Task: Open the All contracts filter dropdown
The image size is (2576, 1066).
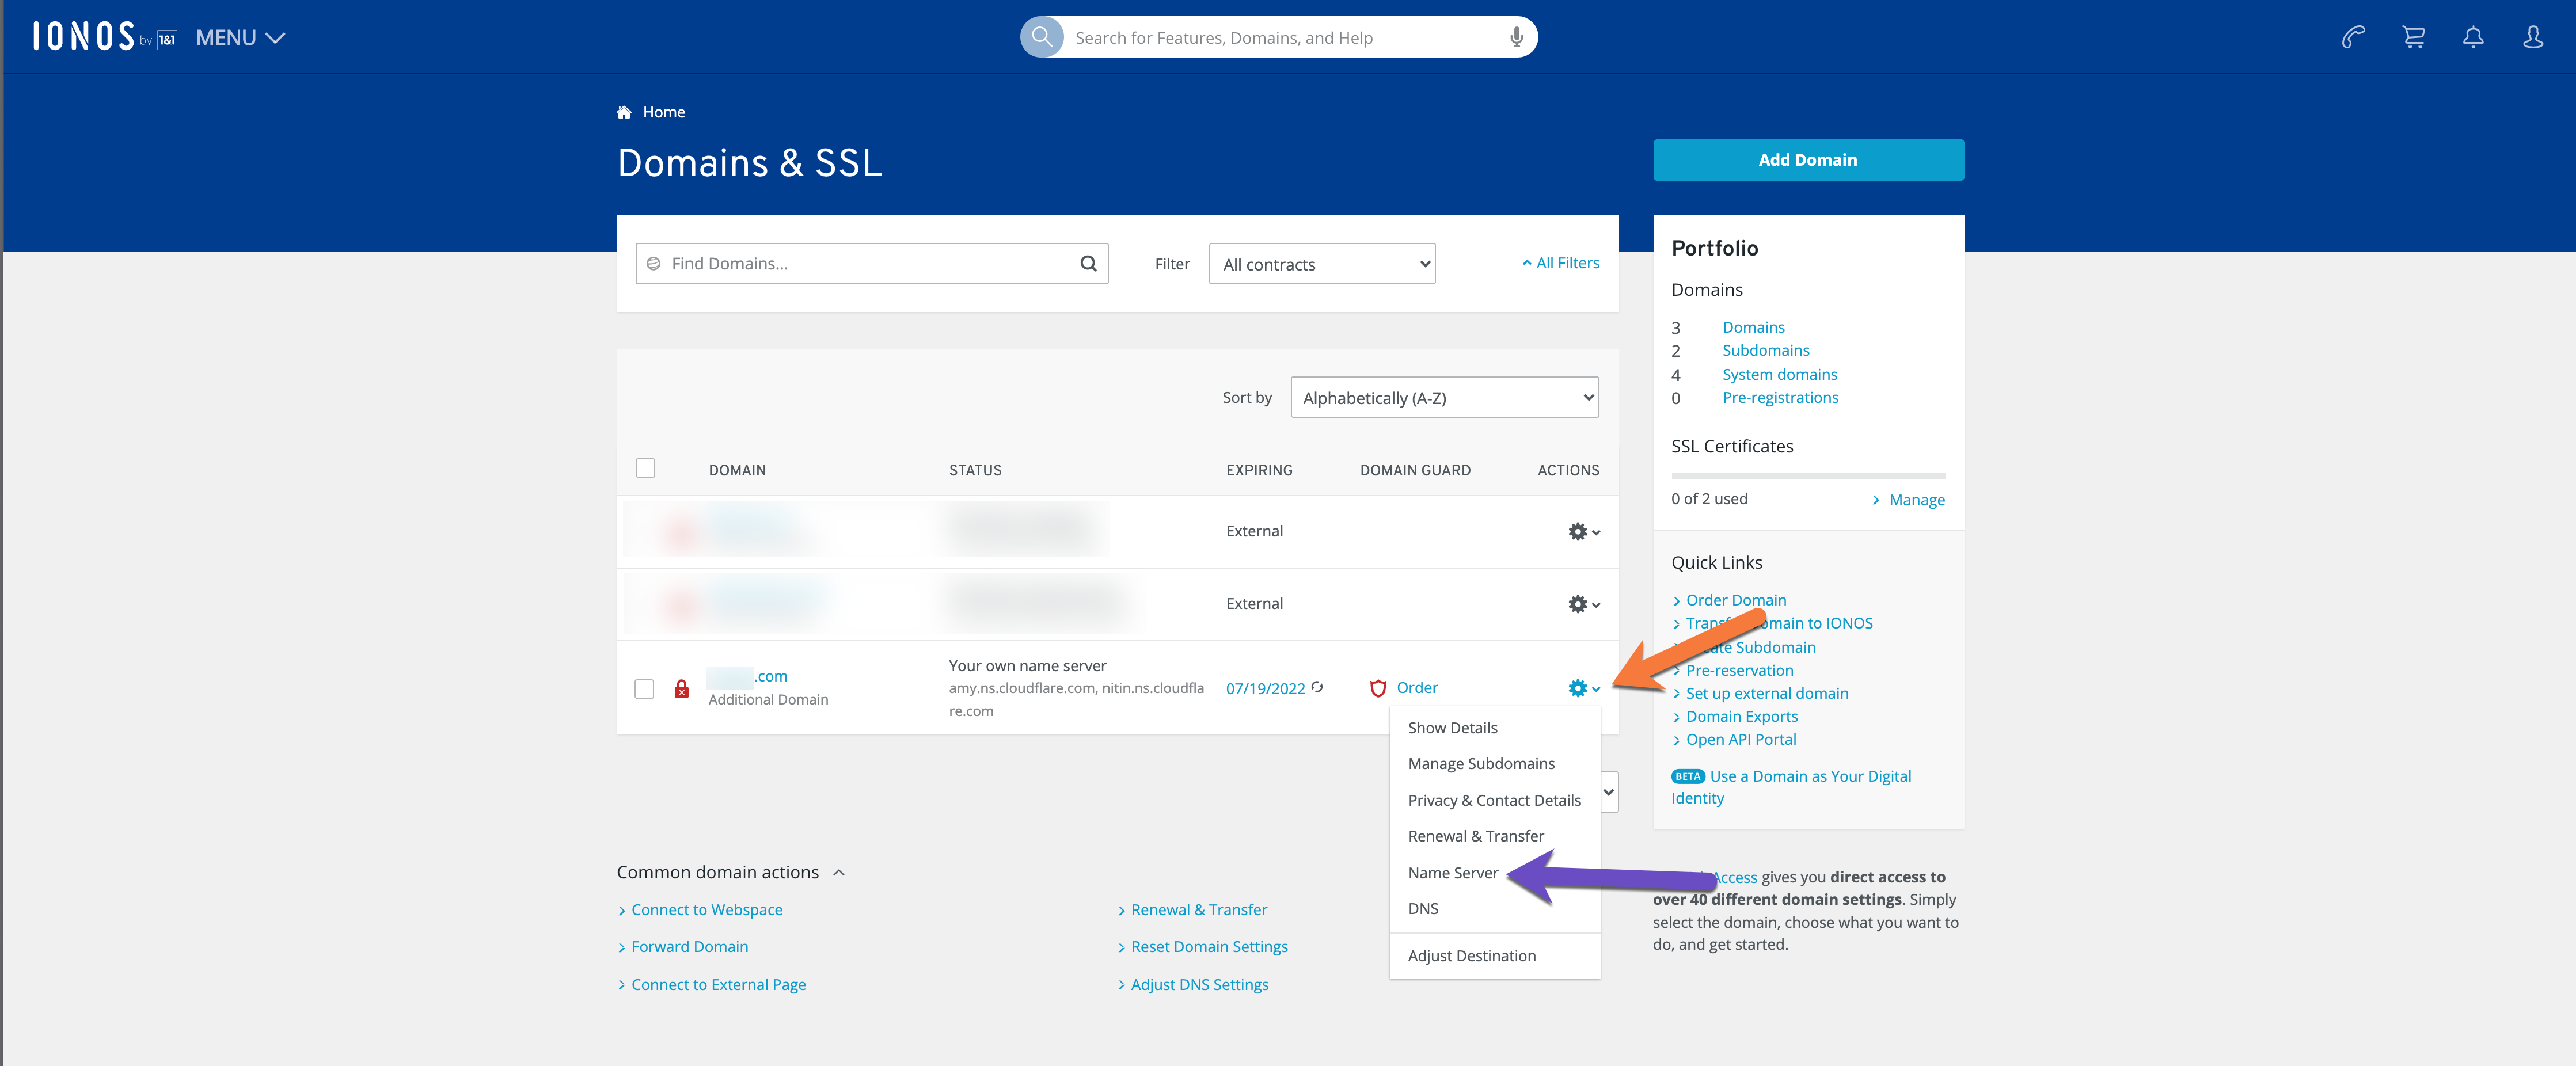Action: pos(1321,264)
